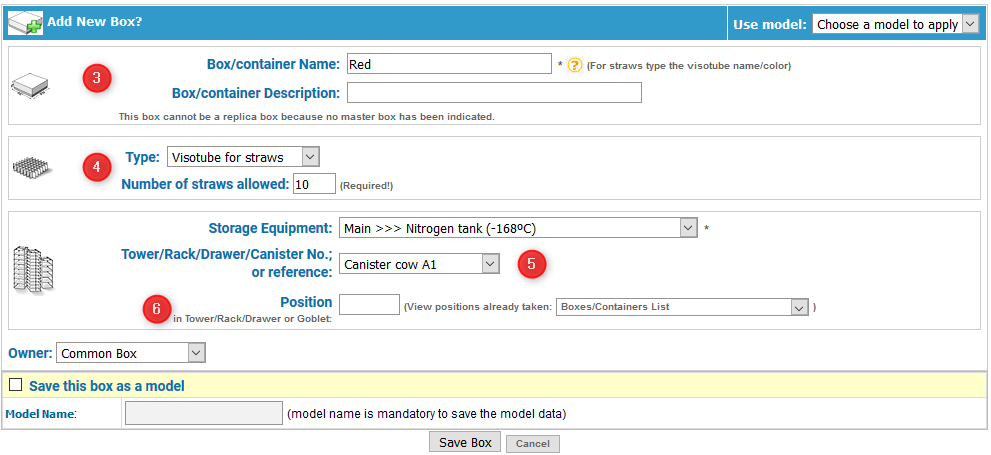This screenshot has height=455, width=991.
Task: Click the Use model label
Action: pos(770,25)
